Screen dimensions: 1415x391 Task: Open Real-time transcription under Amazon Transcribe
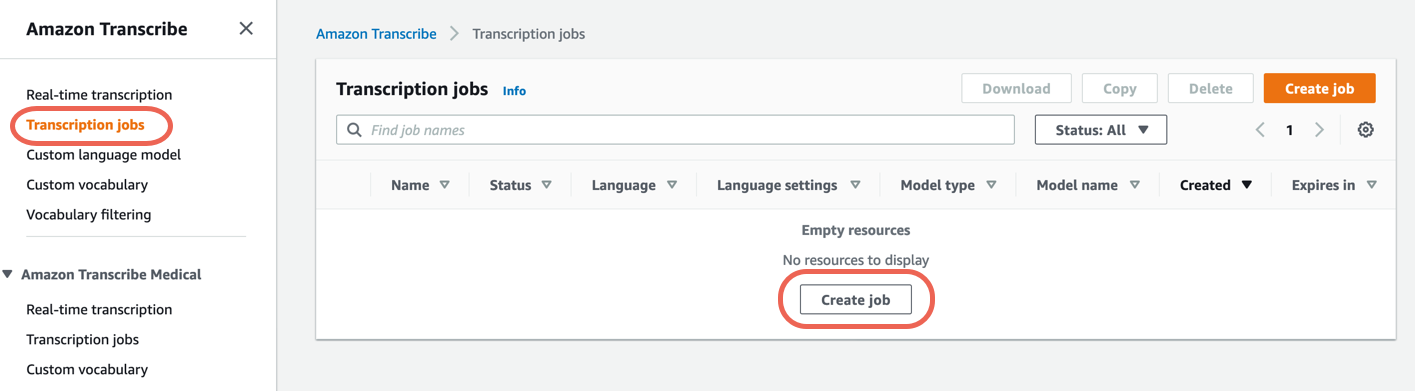pyautogui.click(x=99, y=95)
